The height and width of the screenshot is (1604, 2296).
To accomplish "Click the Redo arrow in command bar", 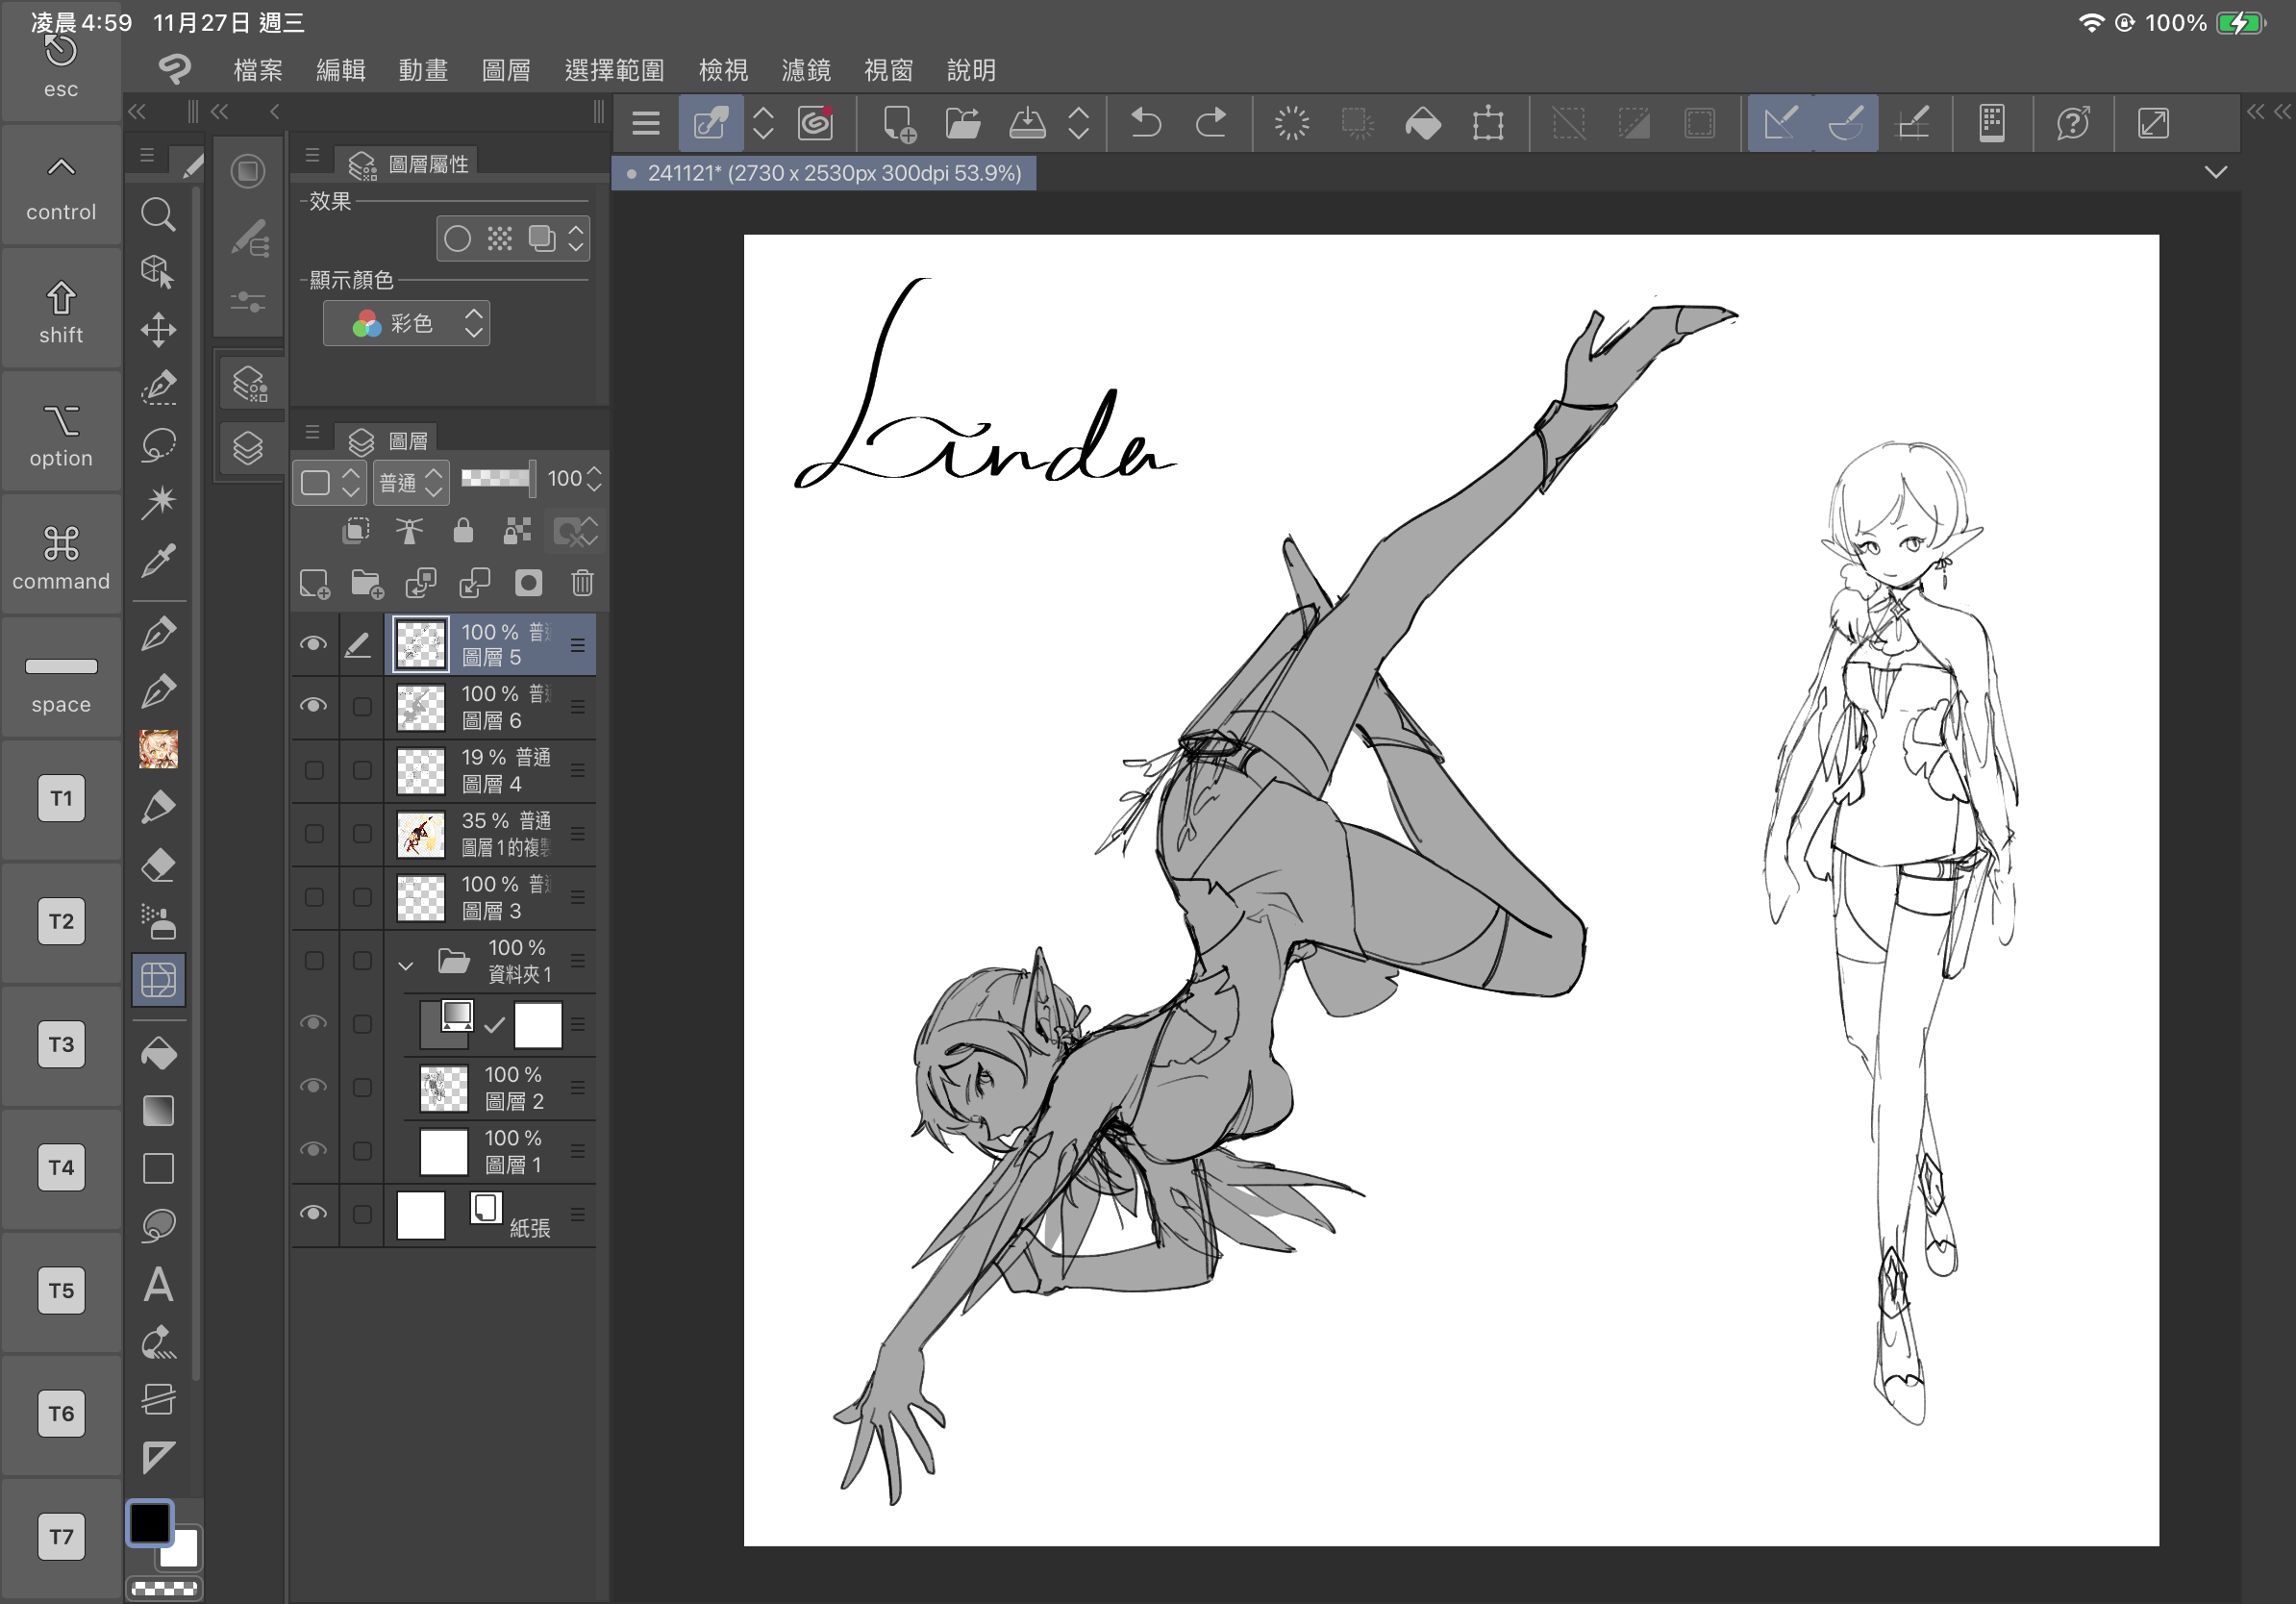I will [x=1210, y=123].
